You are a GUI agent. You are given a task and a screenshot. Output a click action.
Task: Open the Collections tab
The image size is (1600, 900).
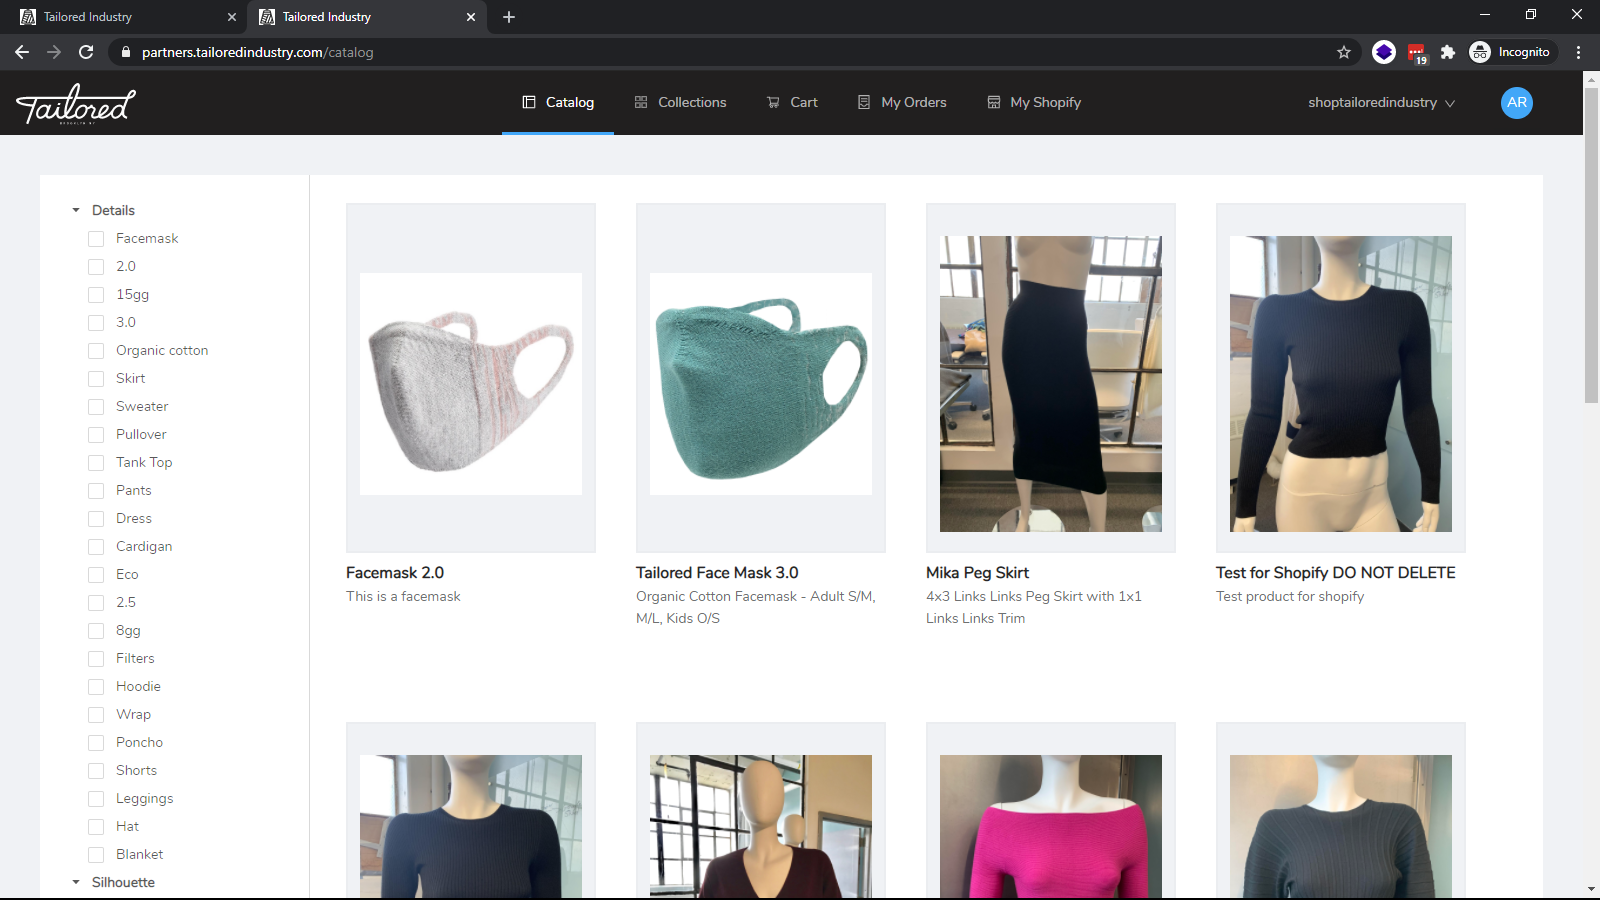(x=680, y=102)
